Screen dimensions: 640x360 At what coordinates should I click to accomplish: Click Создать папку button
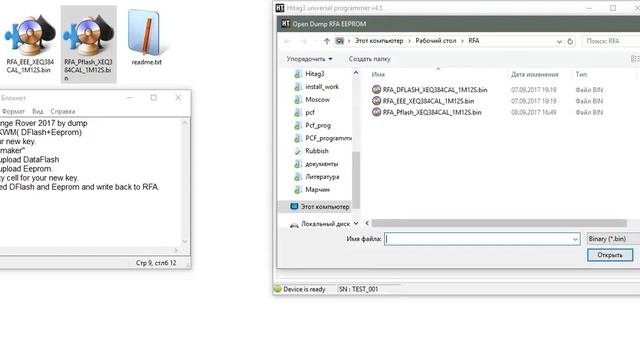click(x=369, y=59)
